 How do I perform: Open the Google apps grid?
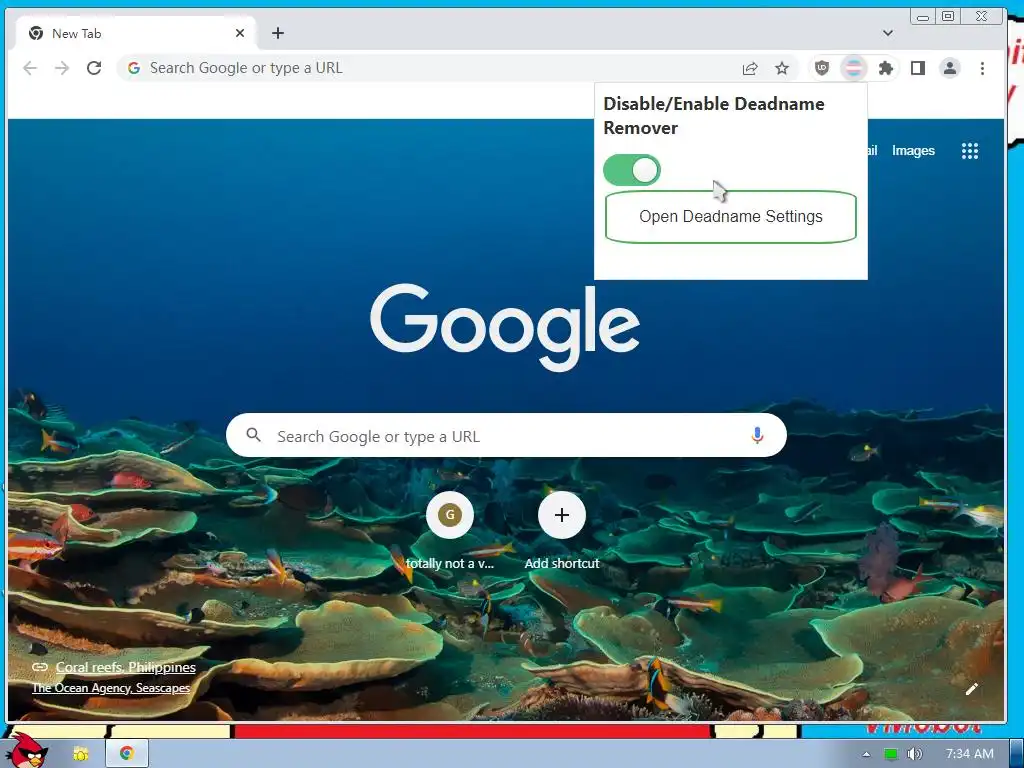point(970,151)
